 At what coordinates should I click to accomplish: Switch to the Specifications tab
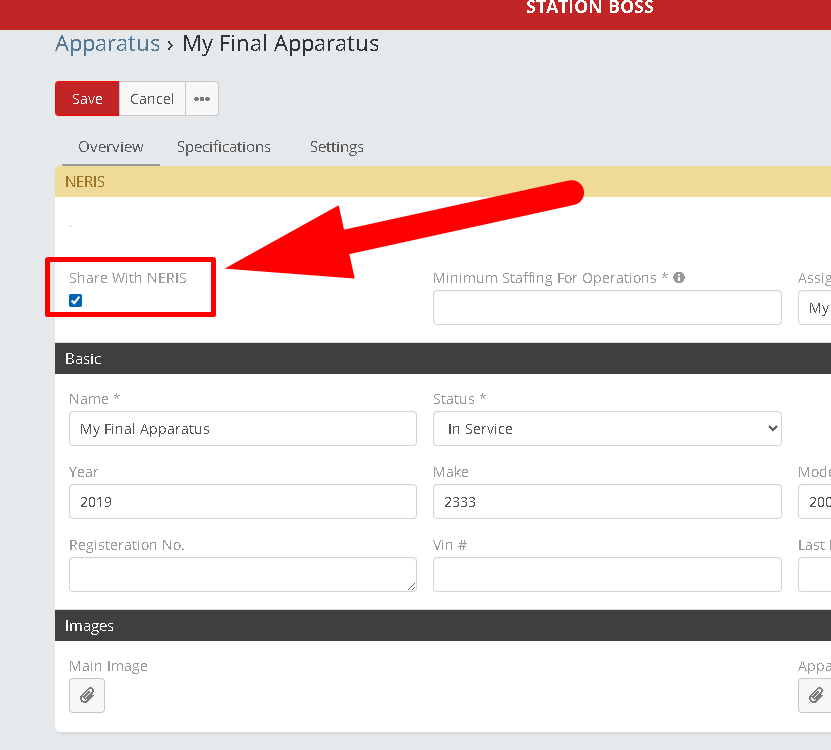click(224, 147)
